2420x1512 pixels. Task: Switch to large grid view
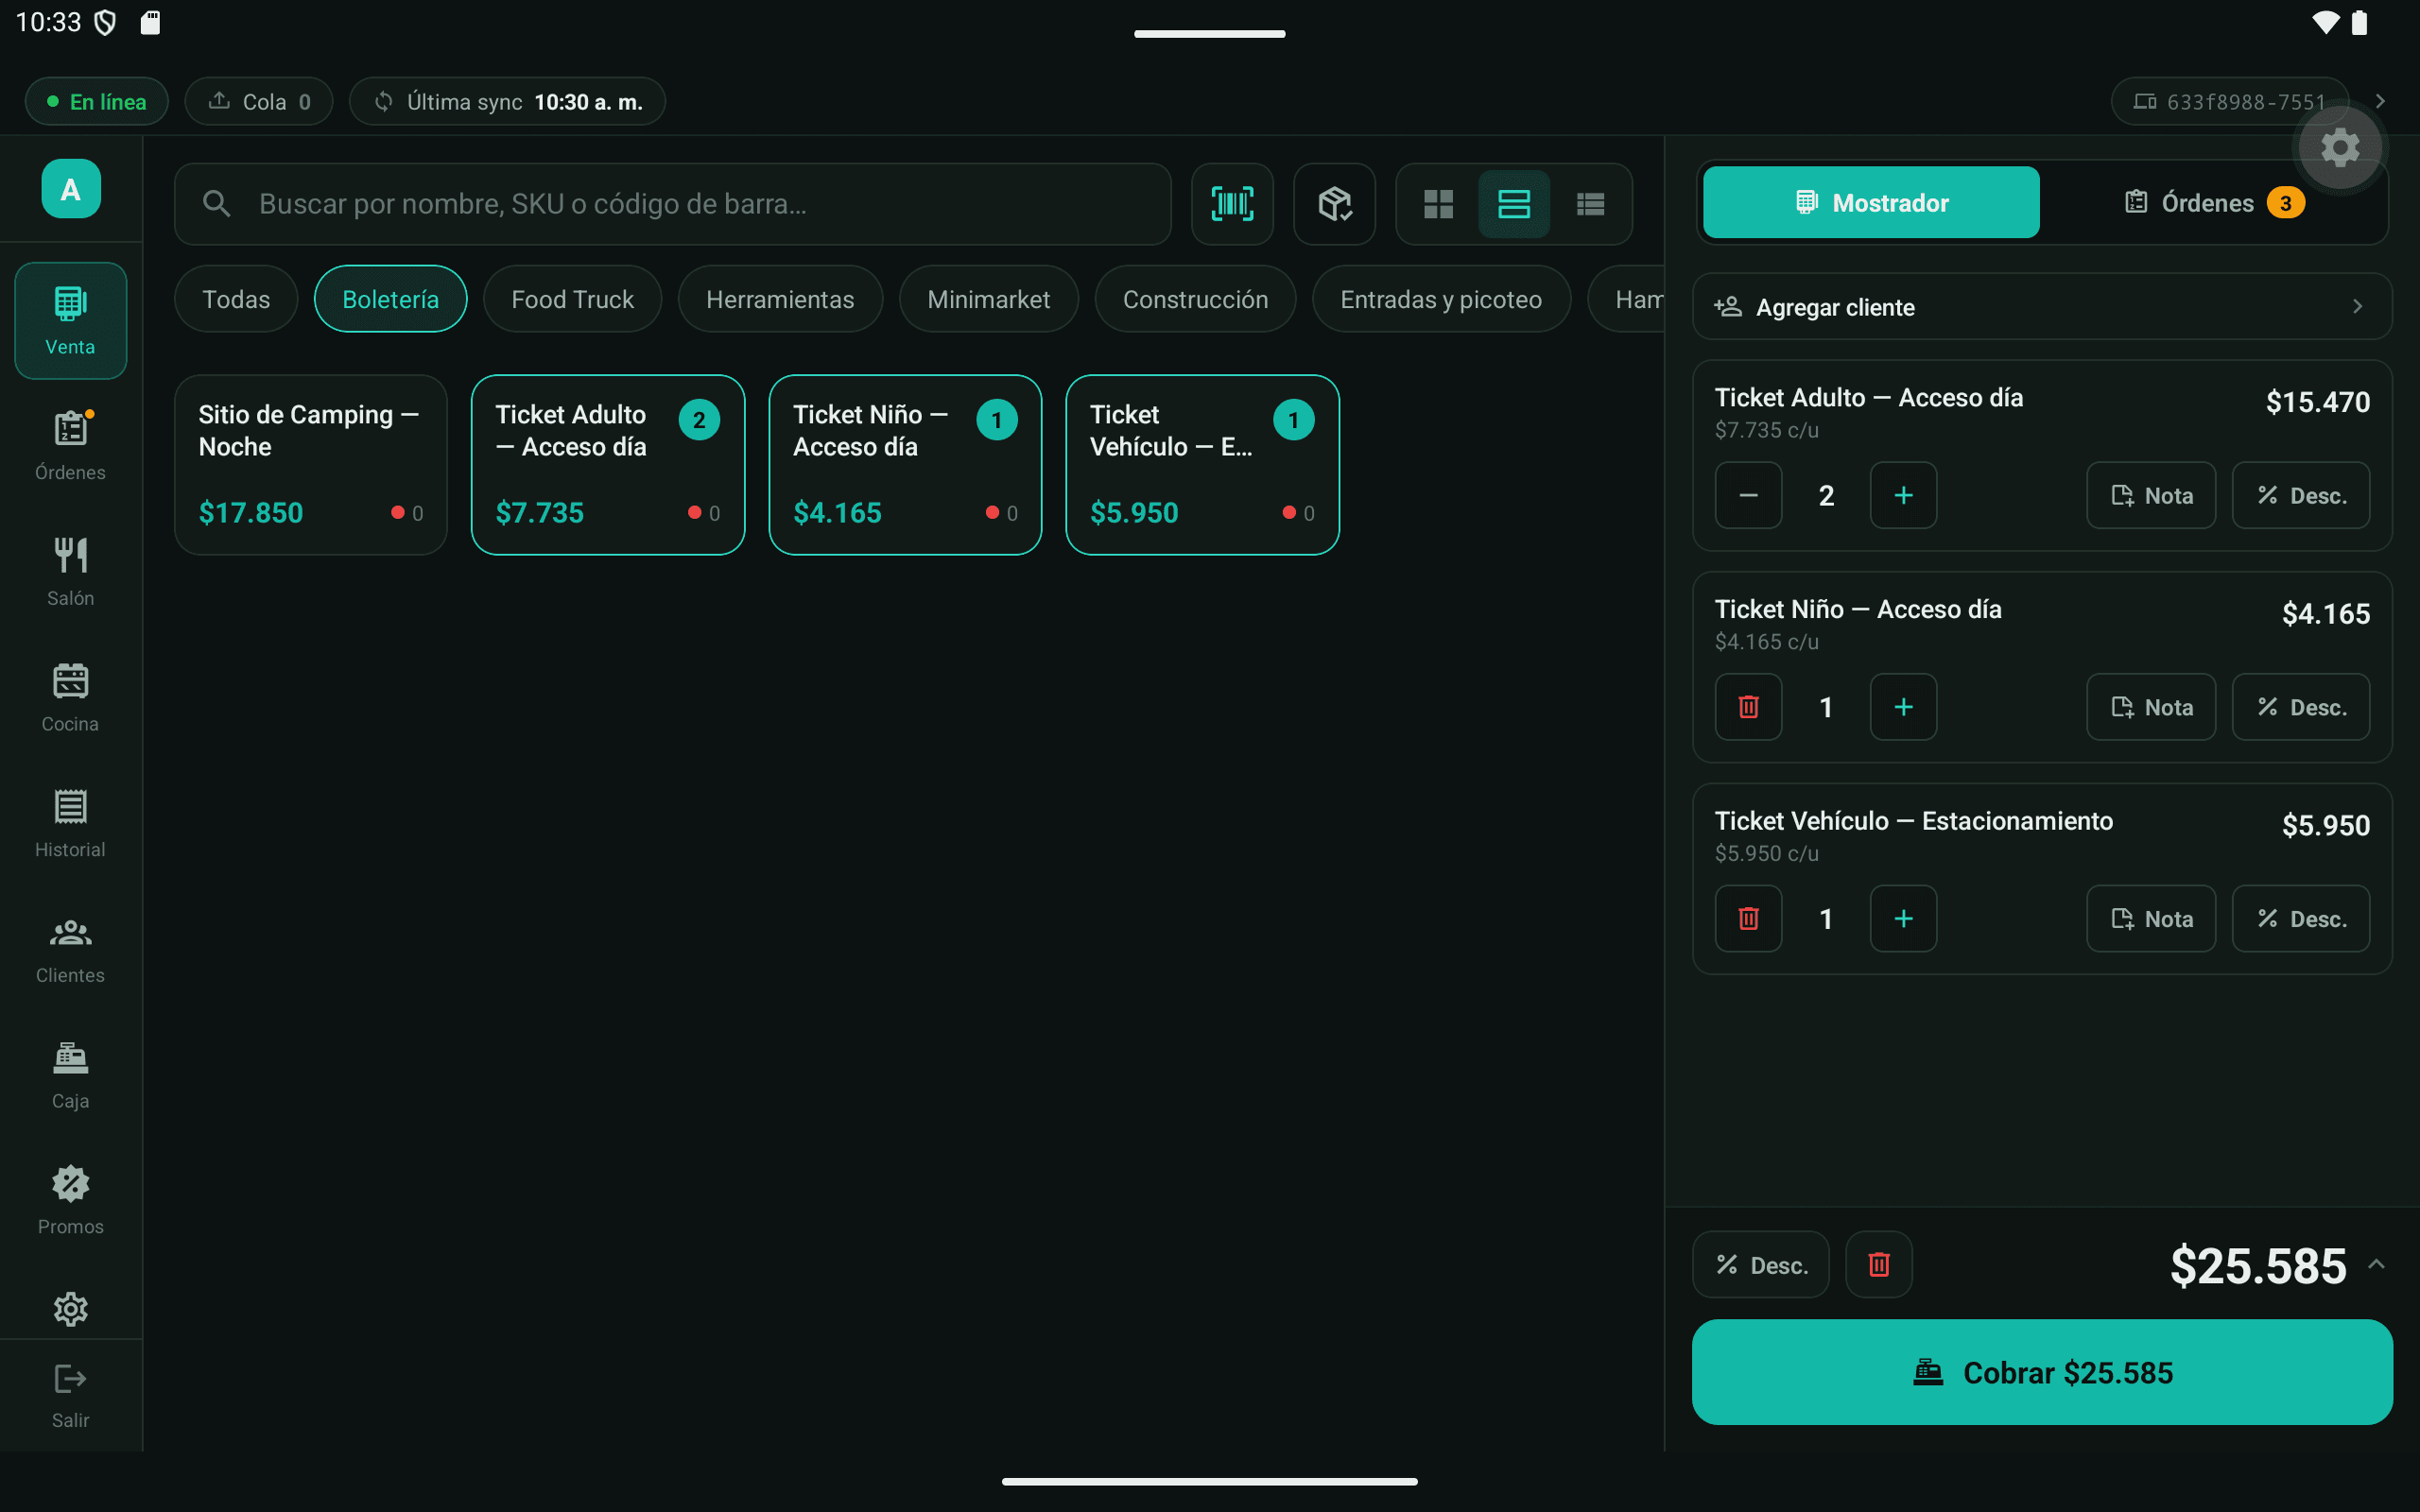[x=1438, y=204]
